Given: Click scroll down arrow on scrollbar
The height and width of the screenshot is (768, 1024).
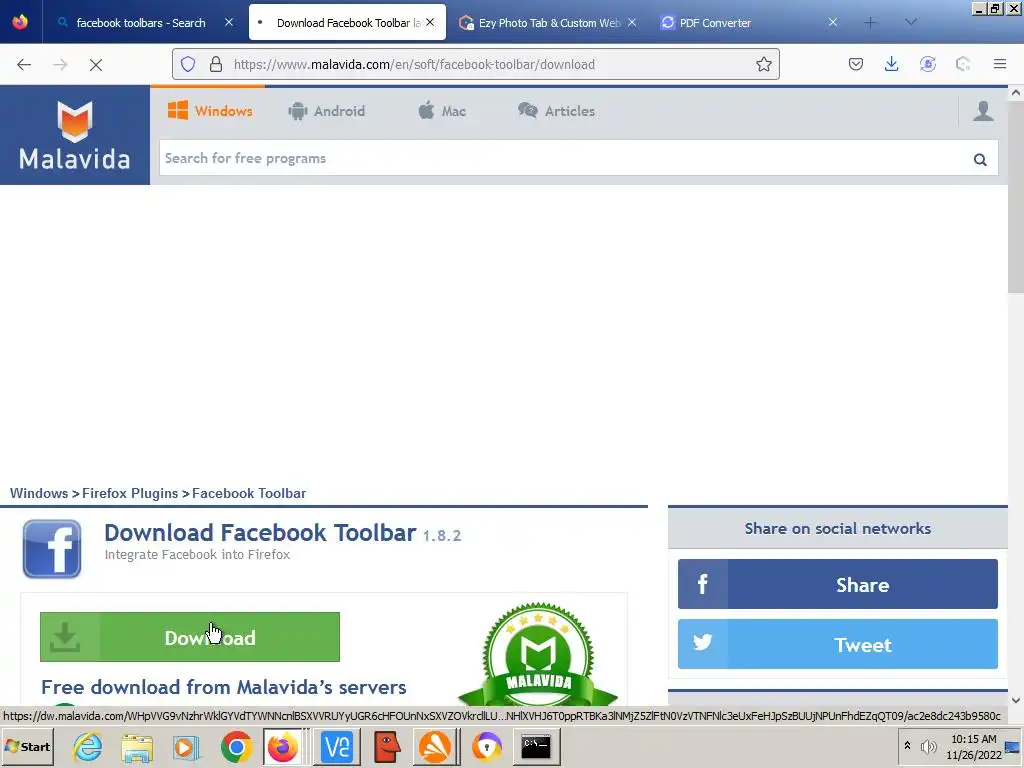Looking at the screenshot, I should [x=1016, y=701].
